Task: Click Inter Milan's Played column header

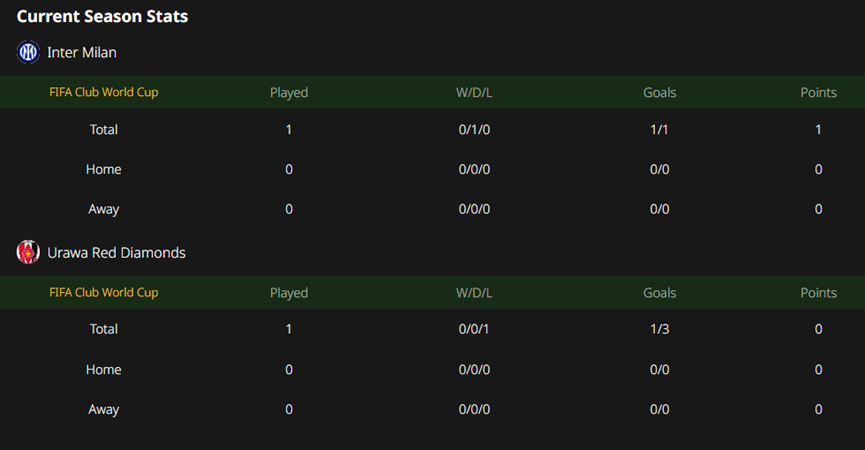Action: click(289, 93)
